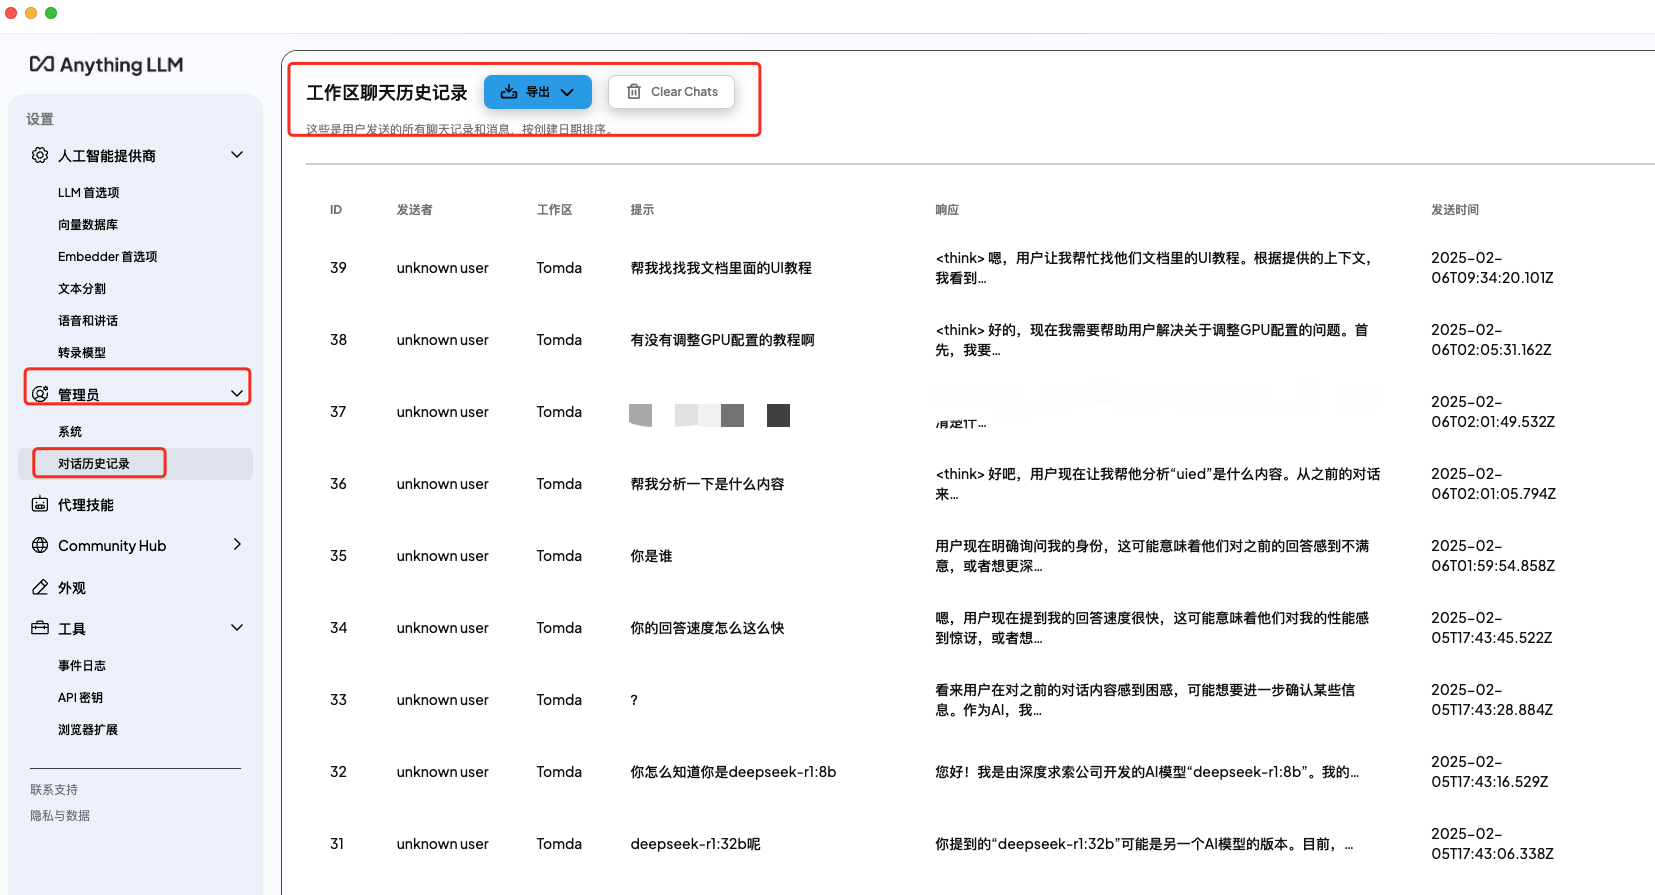Click prompt 帮我分析一下是什么内容
The height and width of the screenshot is (895, 1655).
(707, 484)
